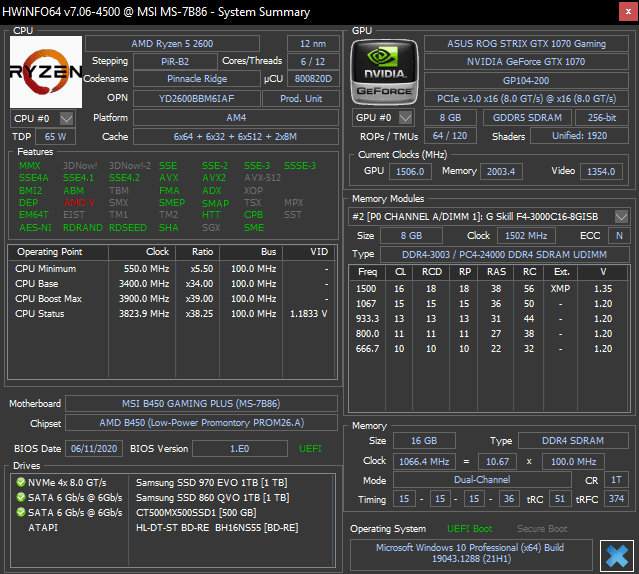Screen dimensions: 639x574
Task: Click the 65 W TDP value
Action: 55,136
